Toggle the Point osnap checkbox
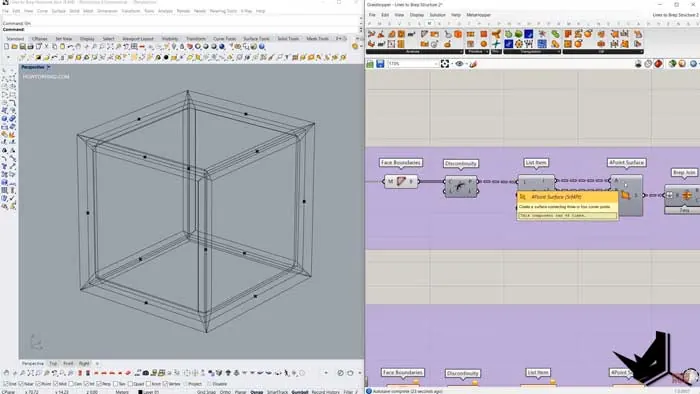 click(x=38, y=384)
